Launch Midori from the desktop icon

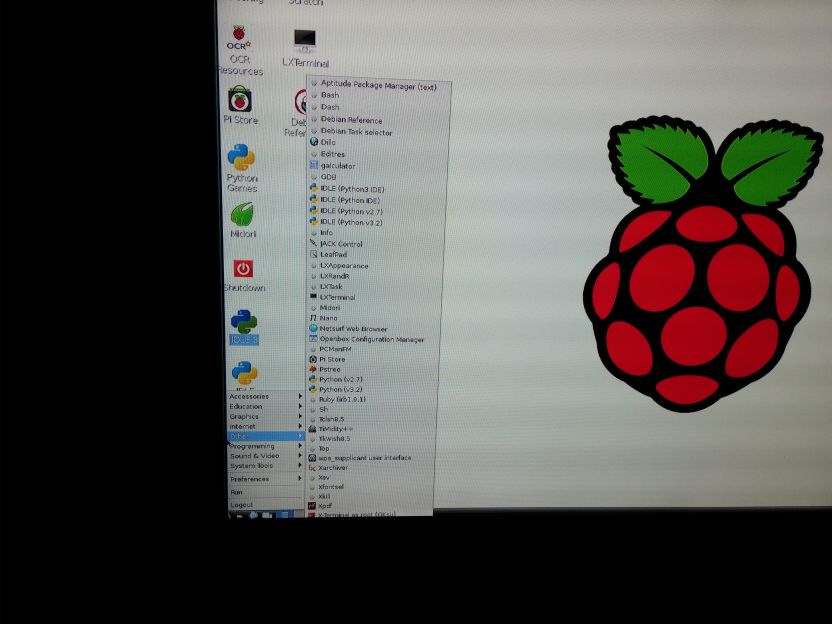click(242, 220)
